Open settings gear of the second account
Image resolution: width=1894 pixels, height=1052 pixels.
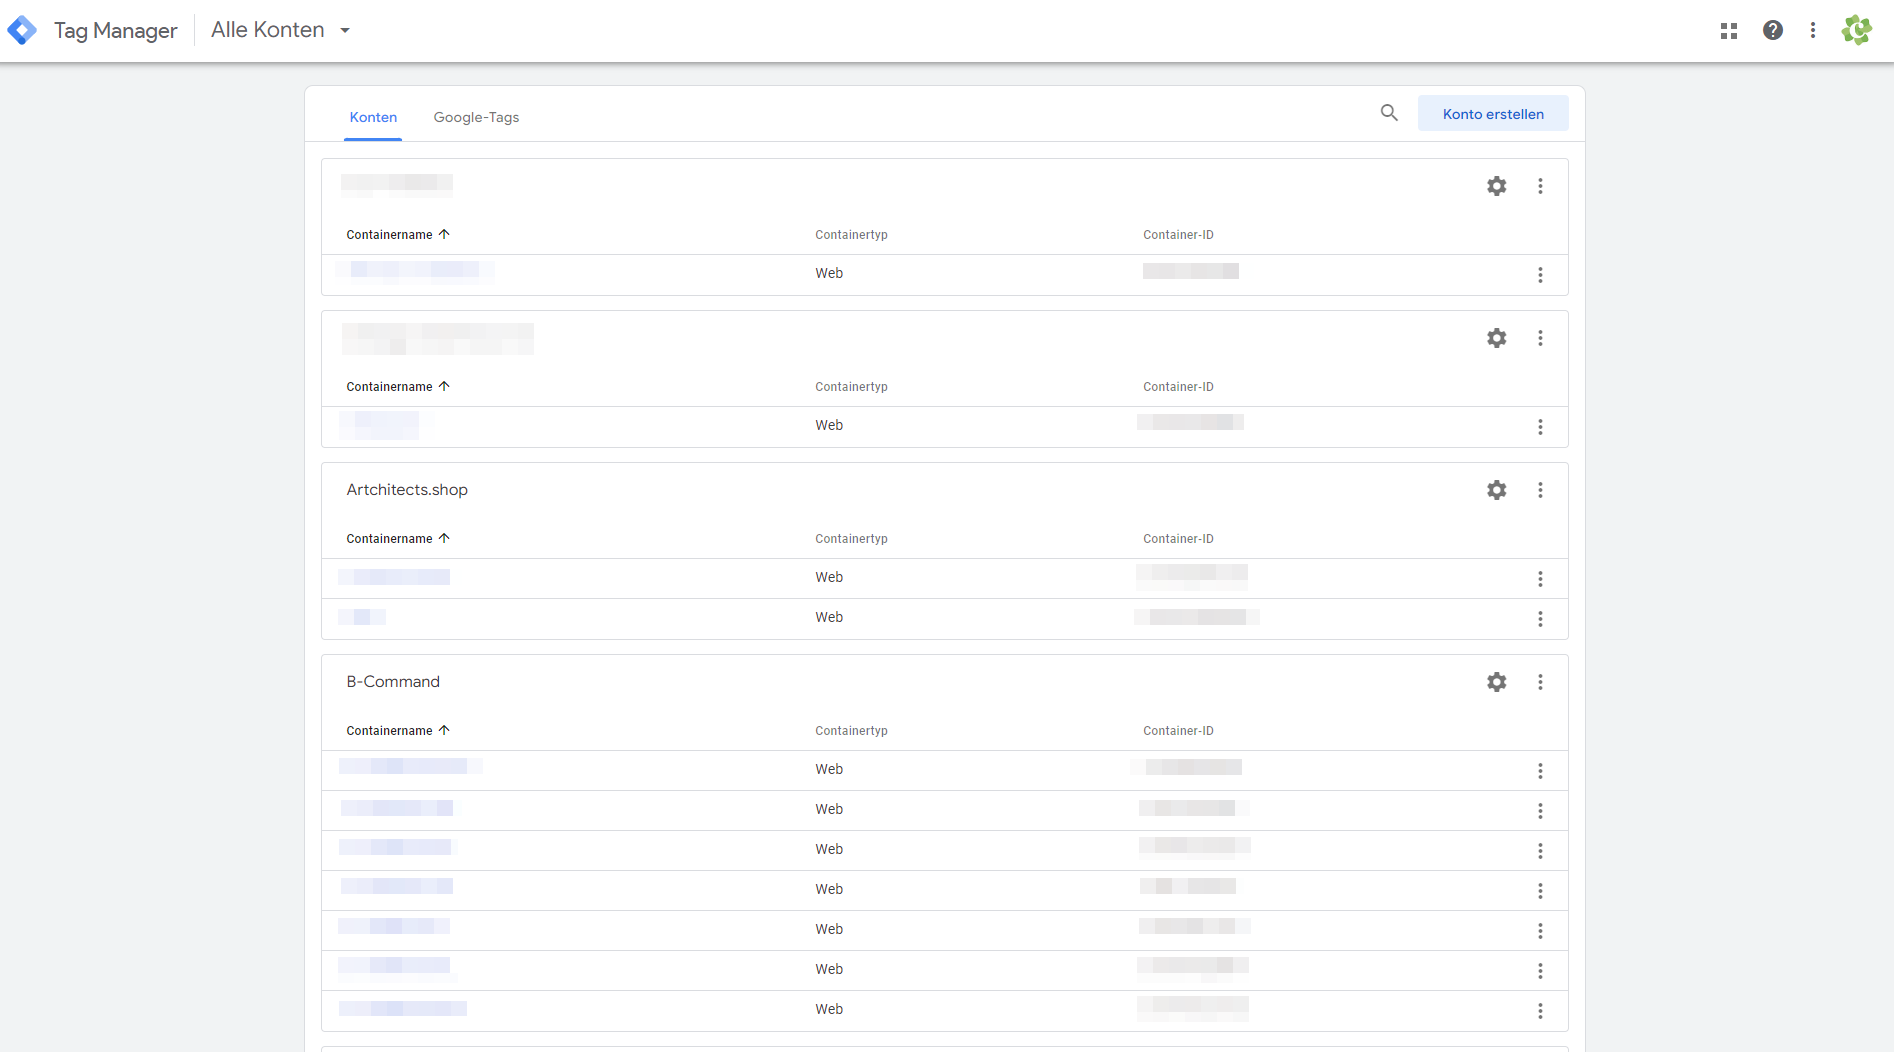(x=1497, y=338)
